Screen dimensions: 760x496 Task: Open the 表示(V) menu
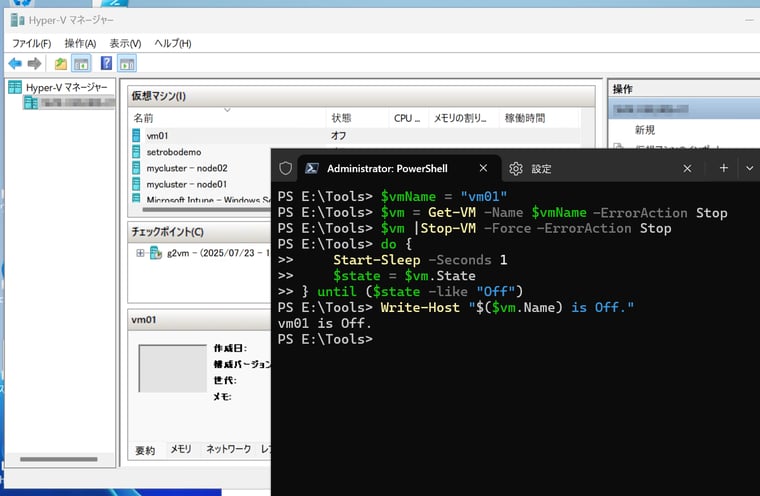(125, 44)
